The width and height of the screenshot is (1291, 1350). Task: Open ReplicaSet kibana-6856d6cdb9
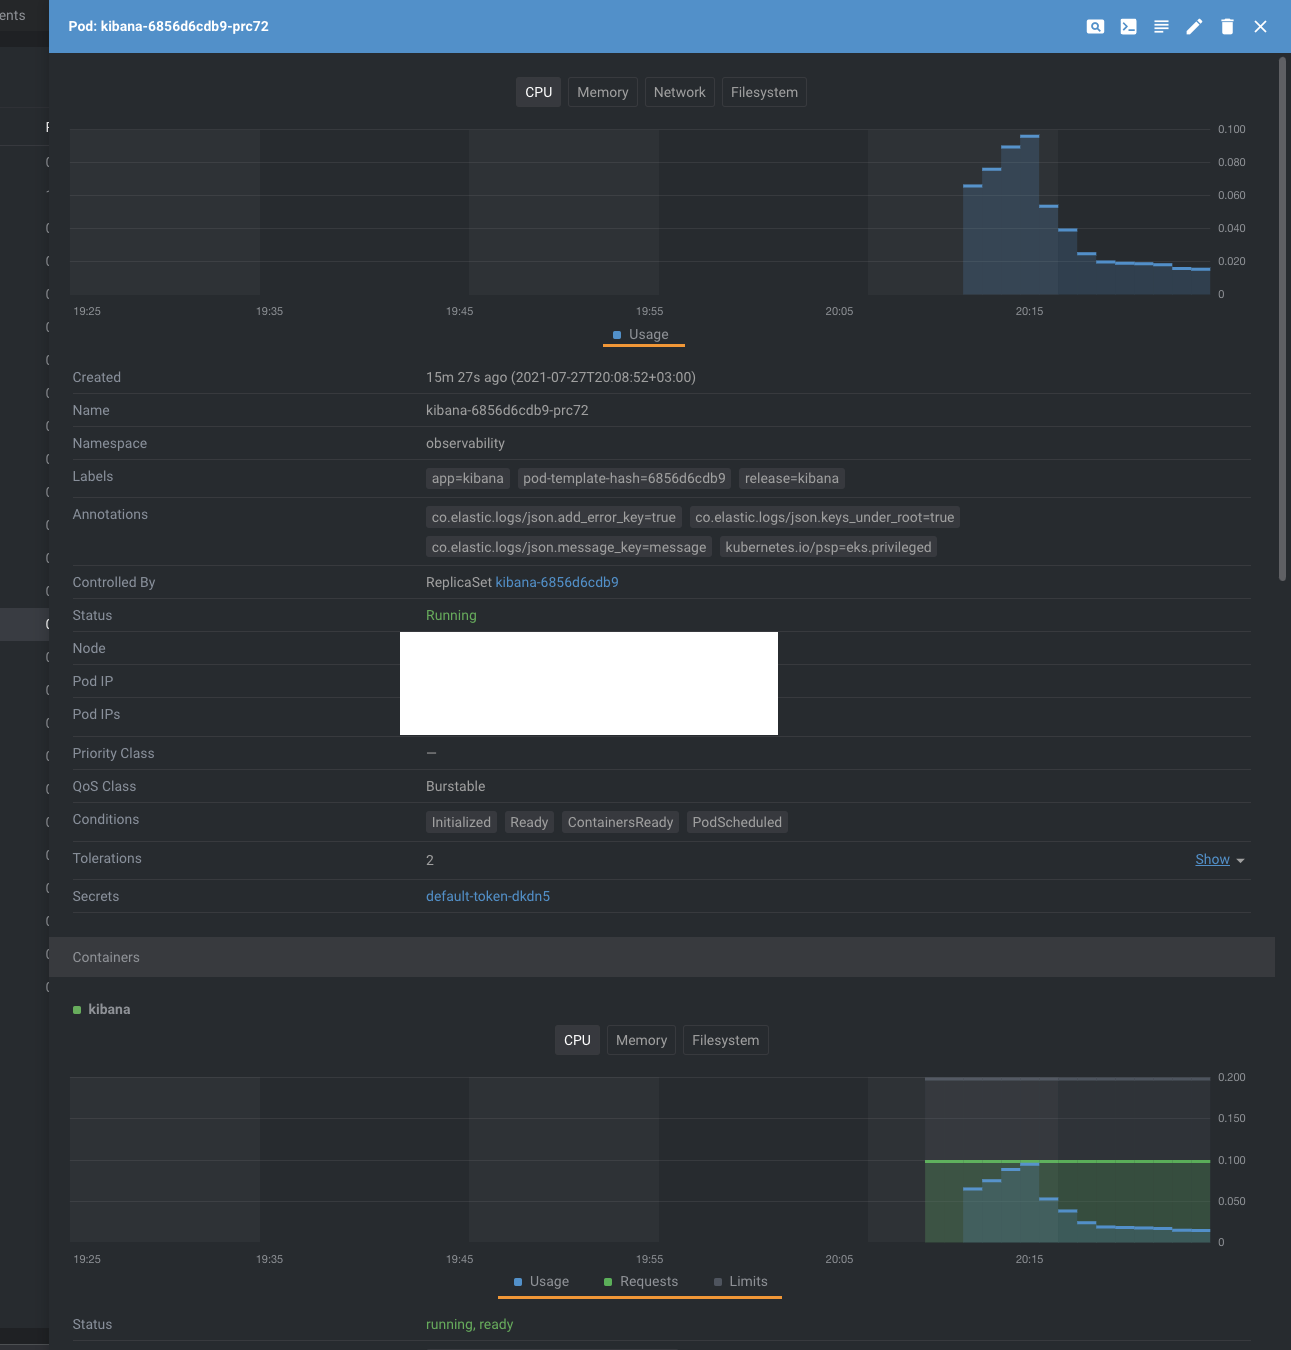557,581
